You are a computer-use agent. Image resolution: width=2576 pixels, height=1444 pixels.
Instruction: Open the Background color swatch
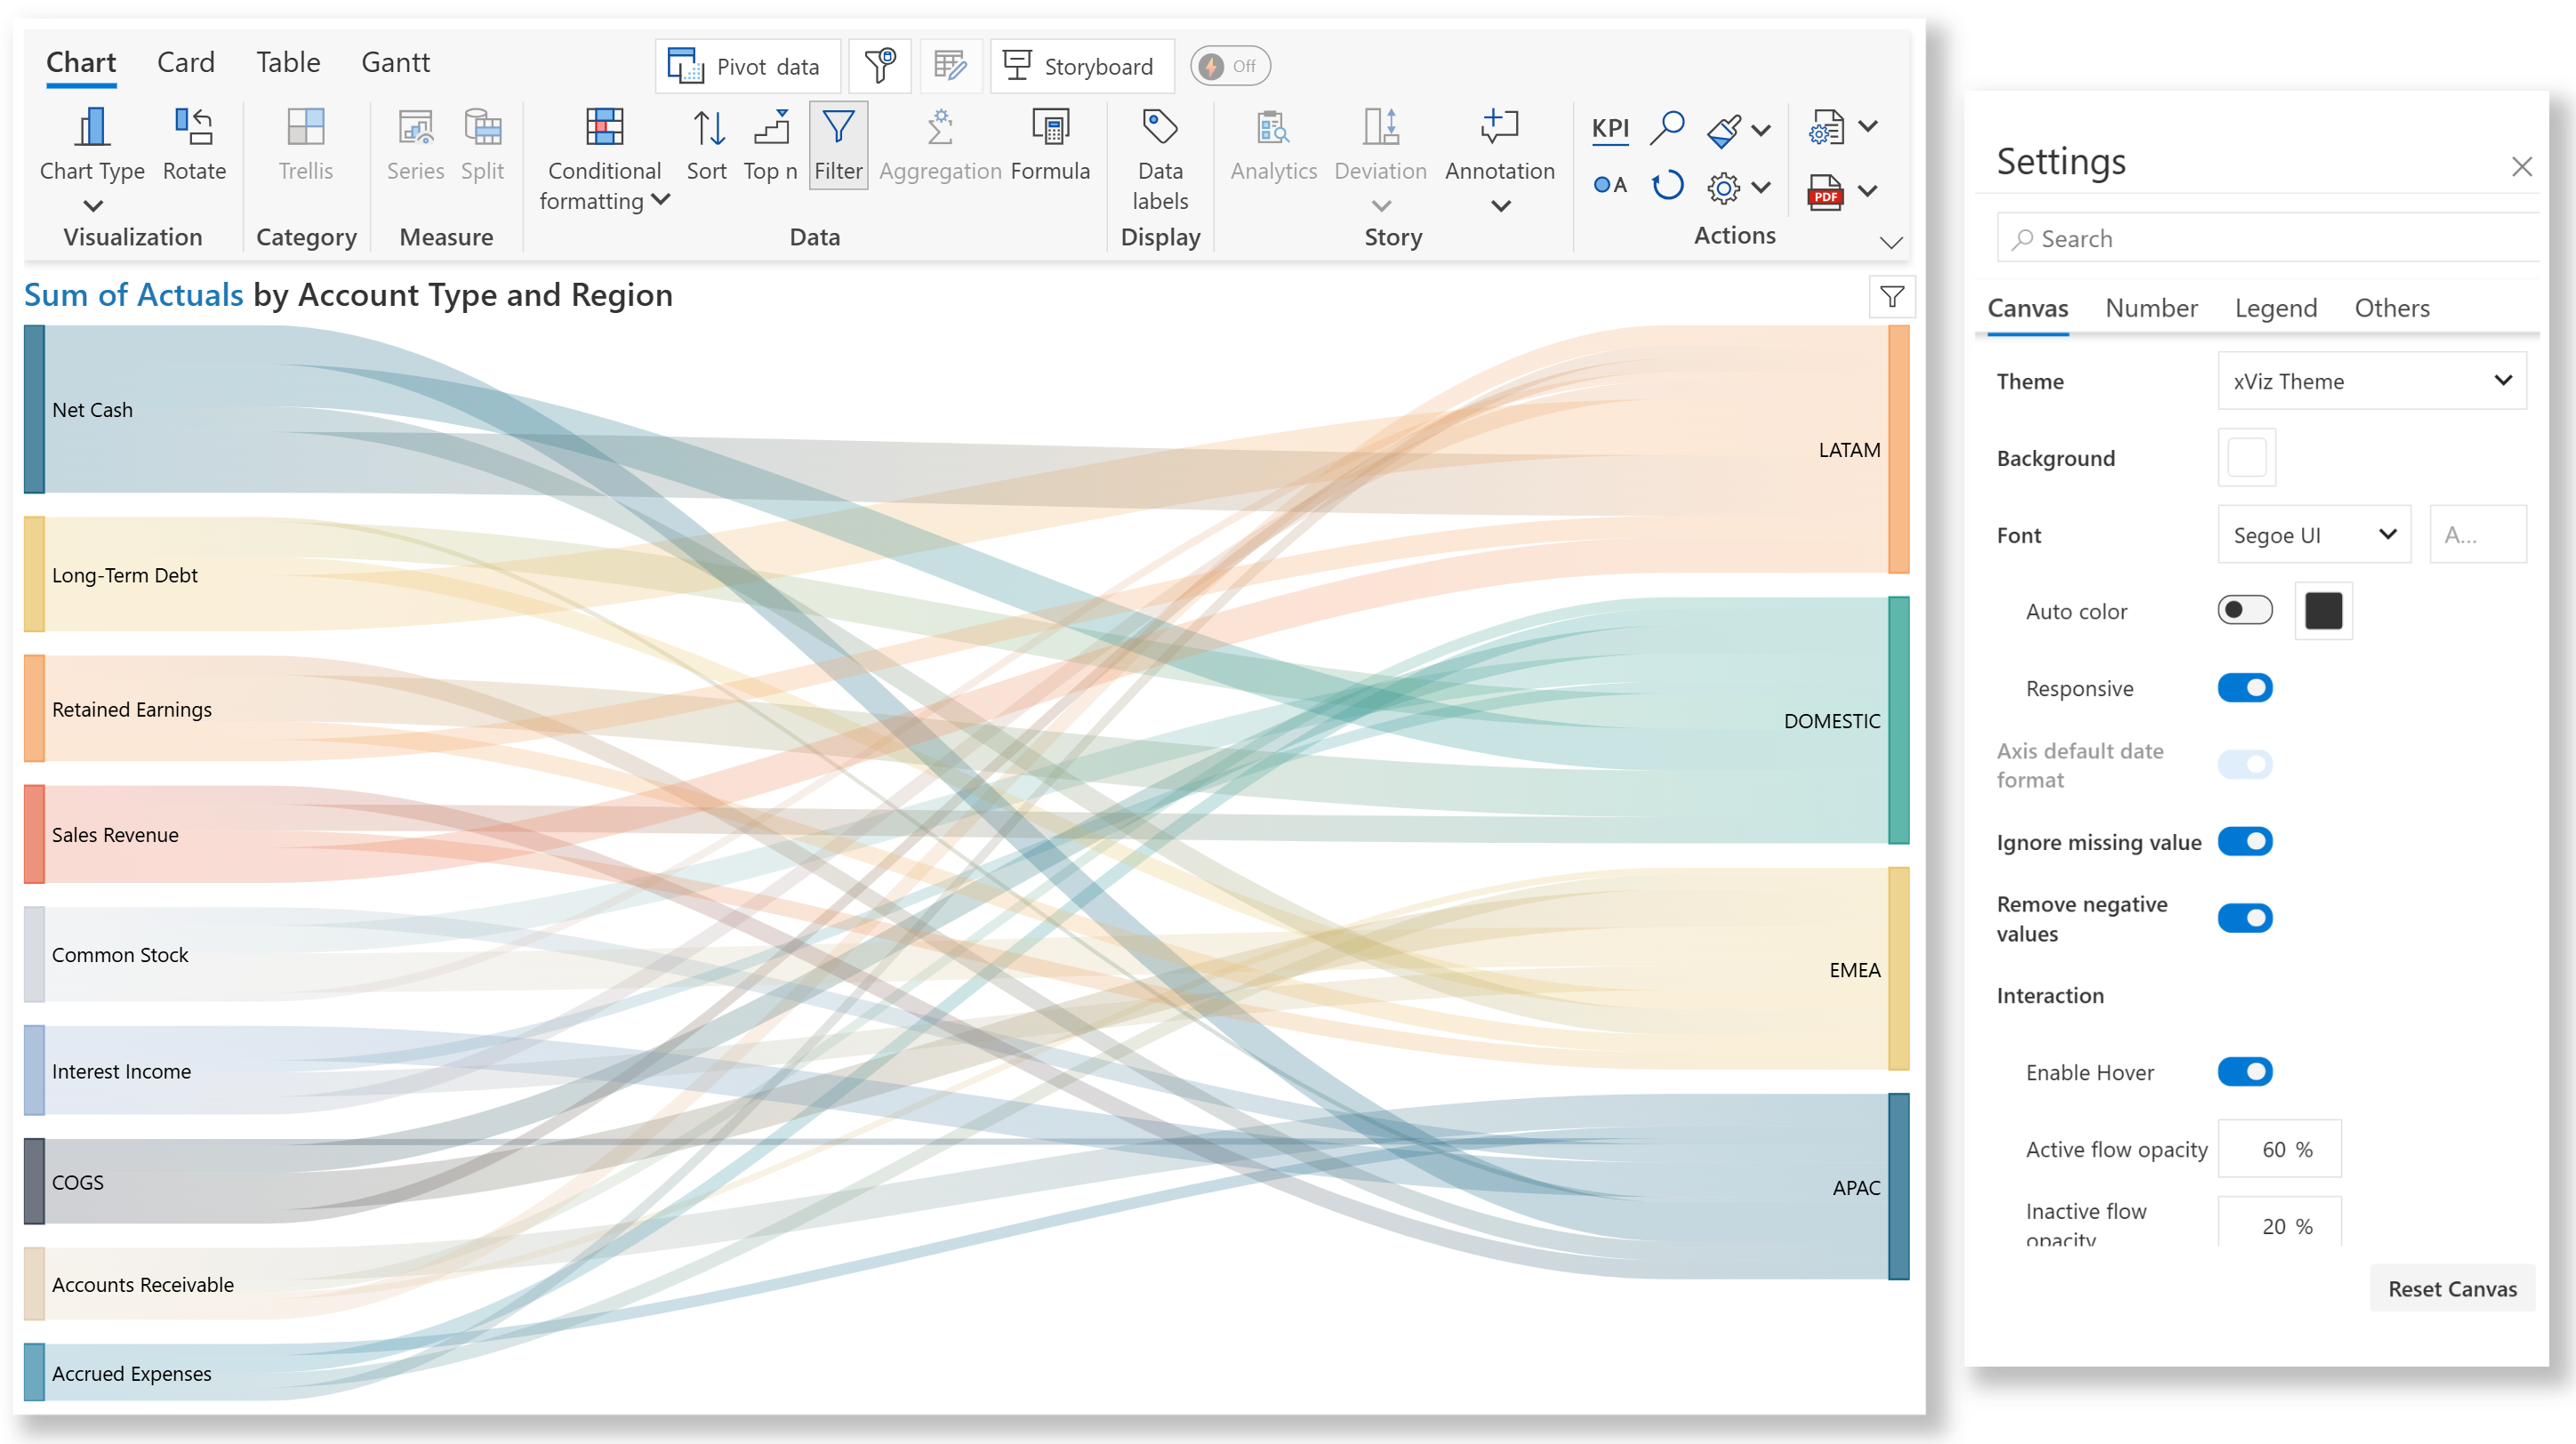click(x=2247, y=458)
